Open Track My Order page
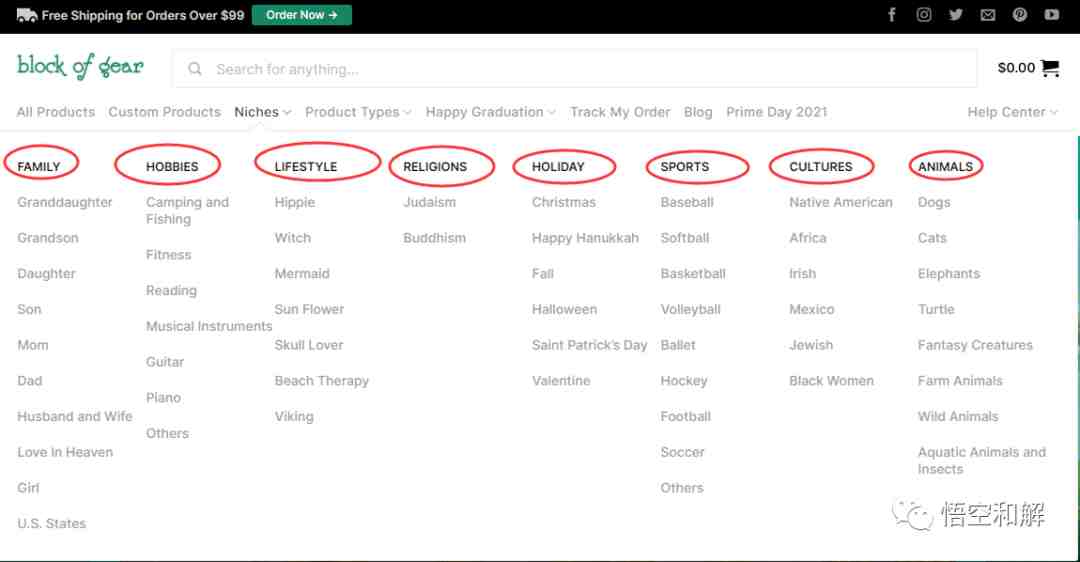1080x562 pixels. (x=620, y=112)
